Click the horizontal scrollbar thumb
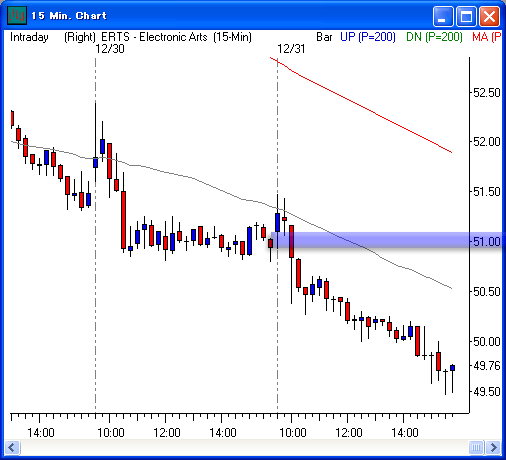This screenshot has width=506, height=460. tap(476, 447)
